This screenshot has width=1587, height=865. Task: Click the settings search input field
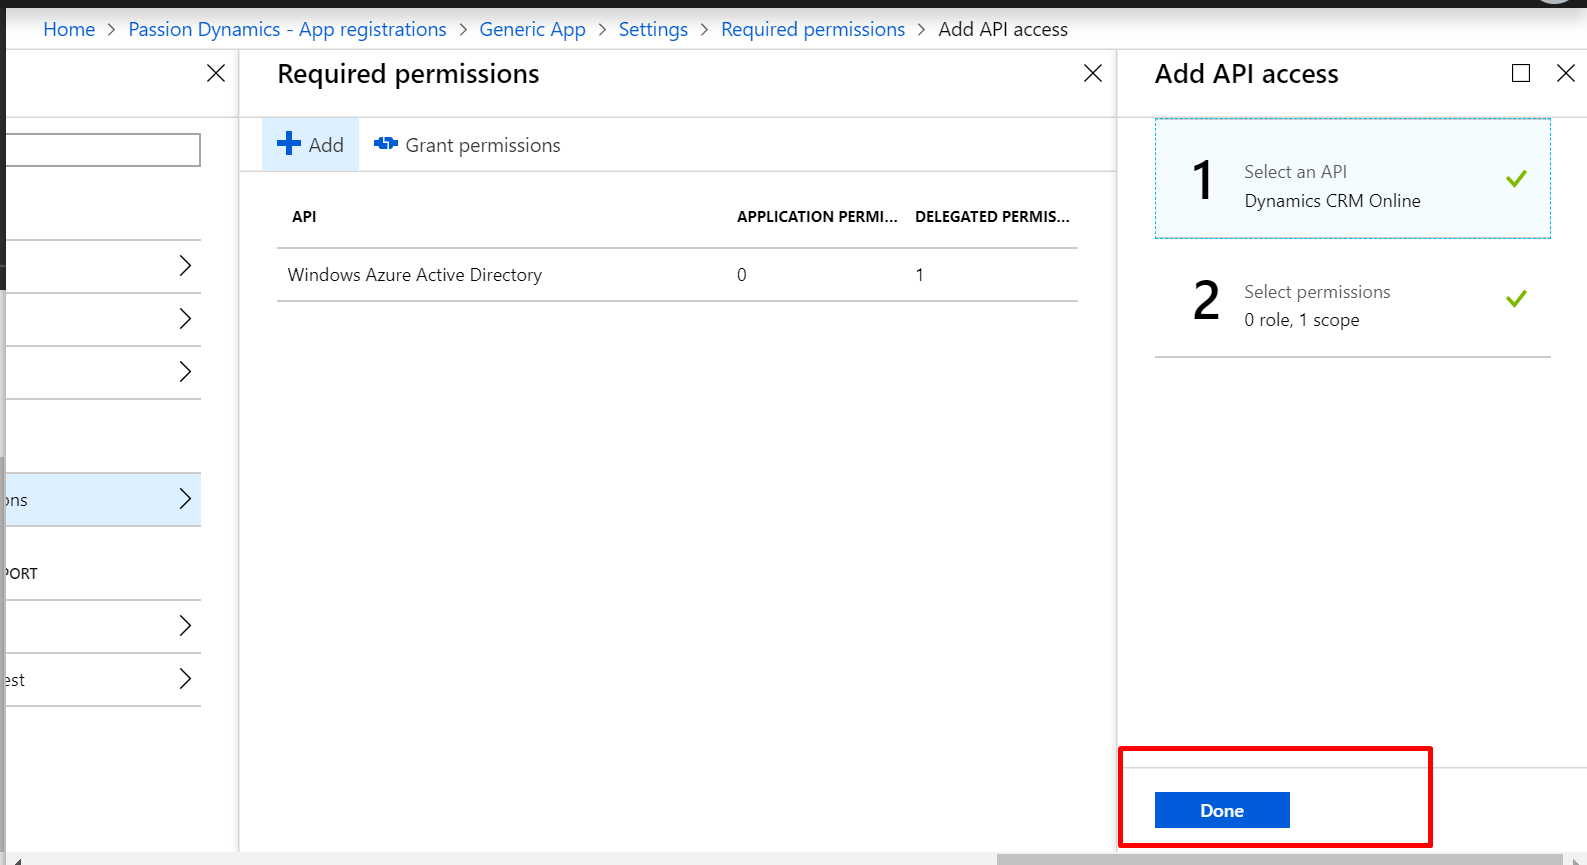pyautogui.click(x=102, y=150)
